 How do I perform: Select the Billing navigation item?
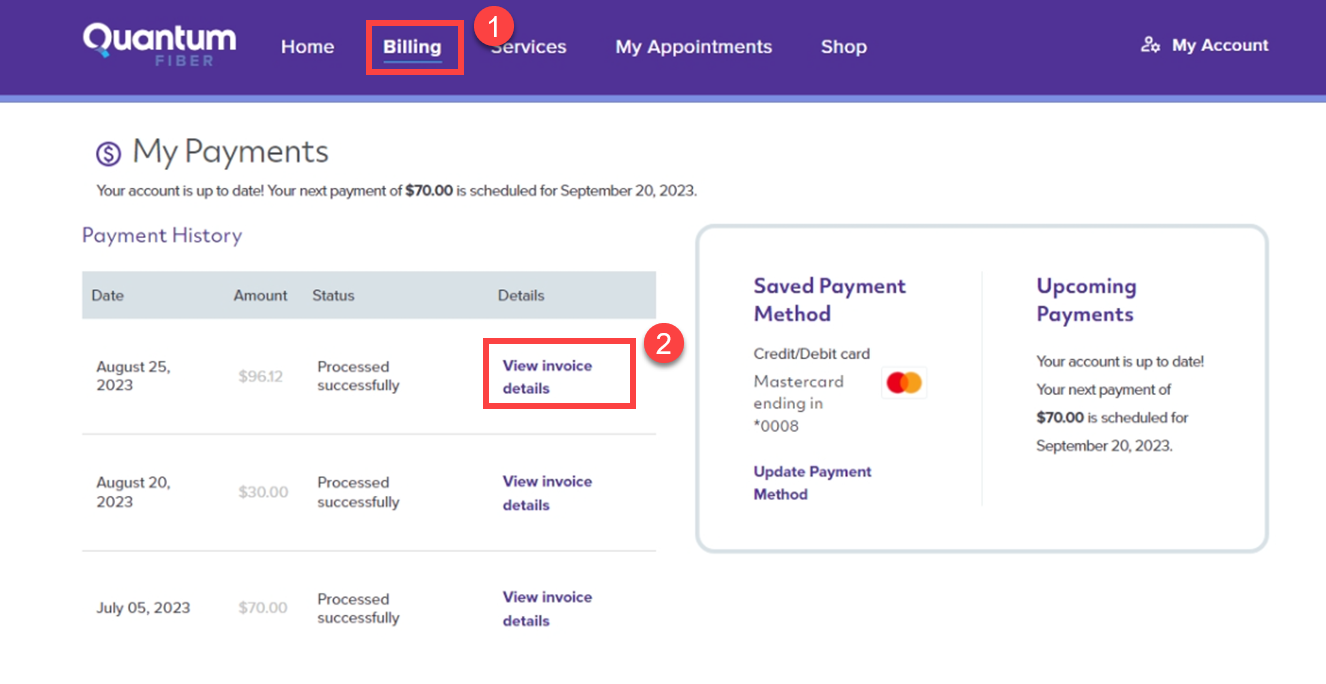click(x=413, y=46)
